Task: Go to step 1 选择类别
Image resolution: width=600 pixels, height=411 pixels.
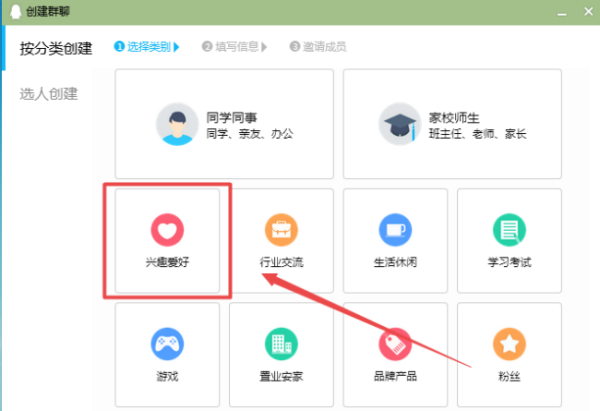Action: coord(147,47)
